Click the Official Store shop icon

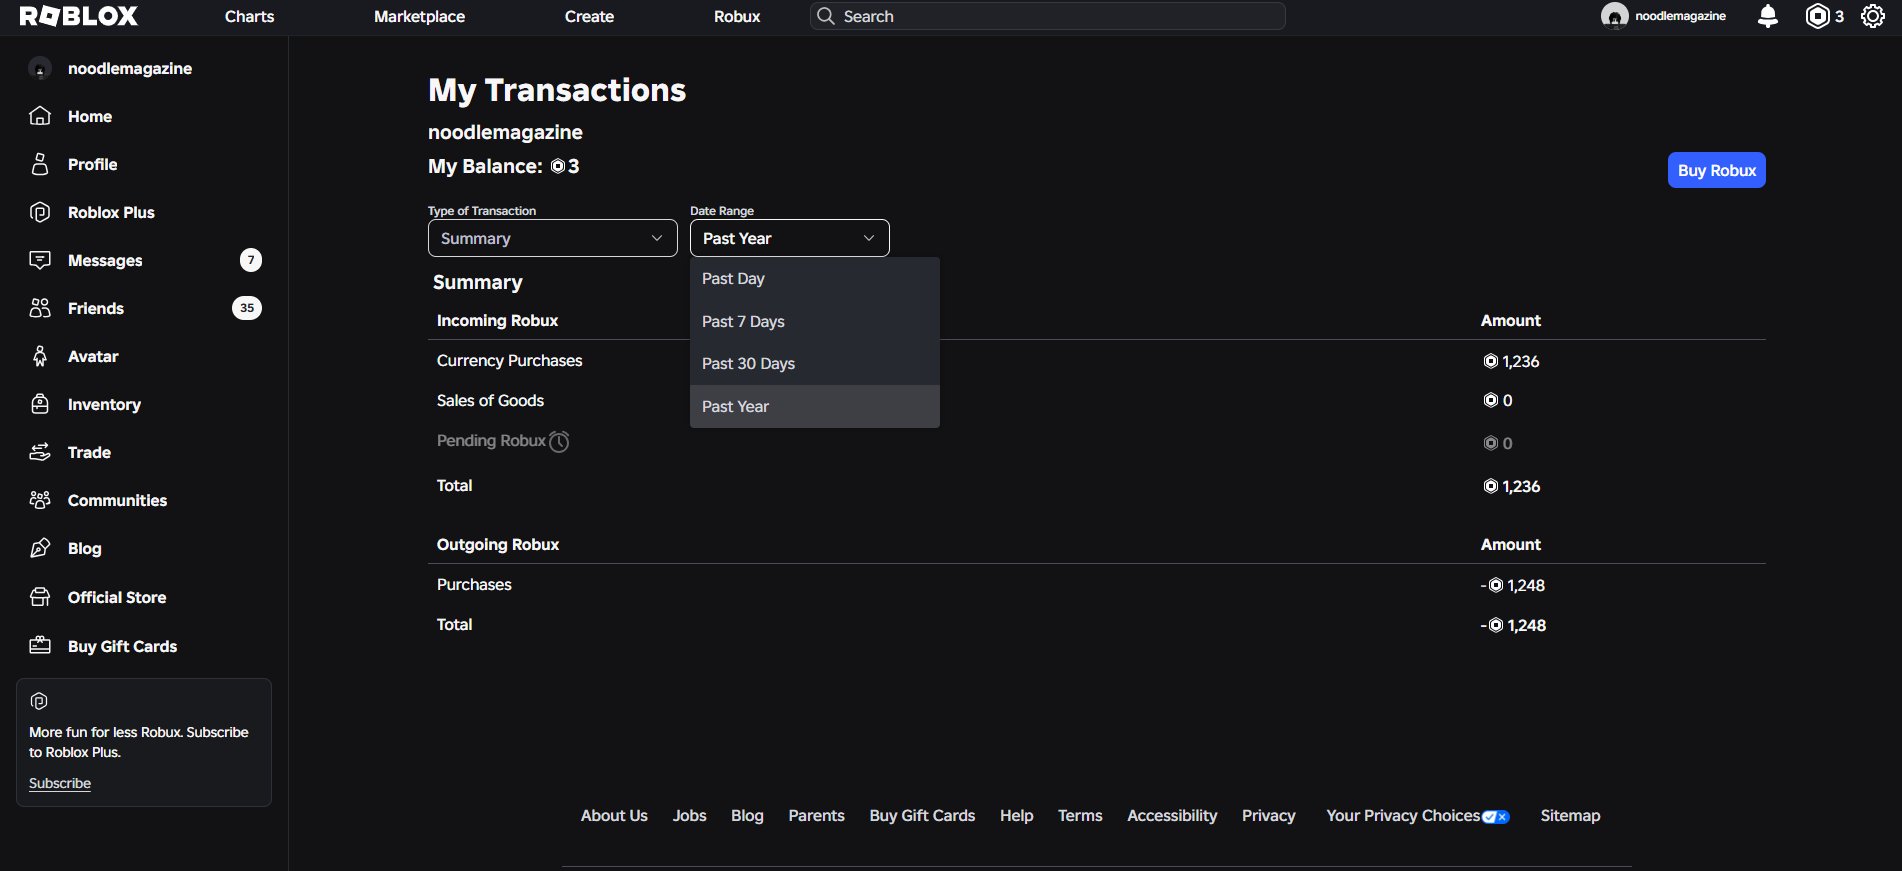40,597
